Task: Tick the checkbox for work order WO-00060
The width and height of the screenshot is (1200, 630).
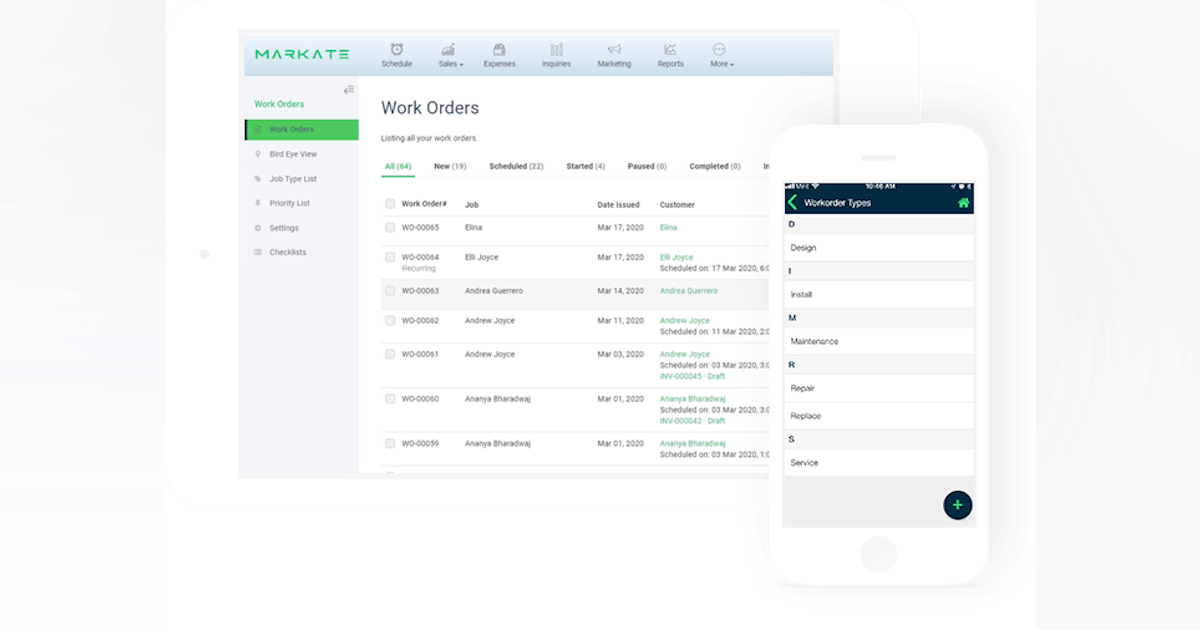Action: (390, 398)
